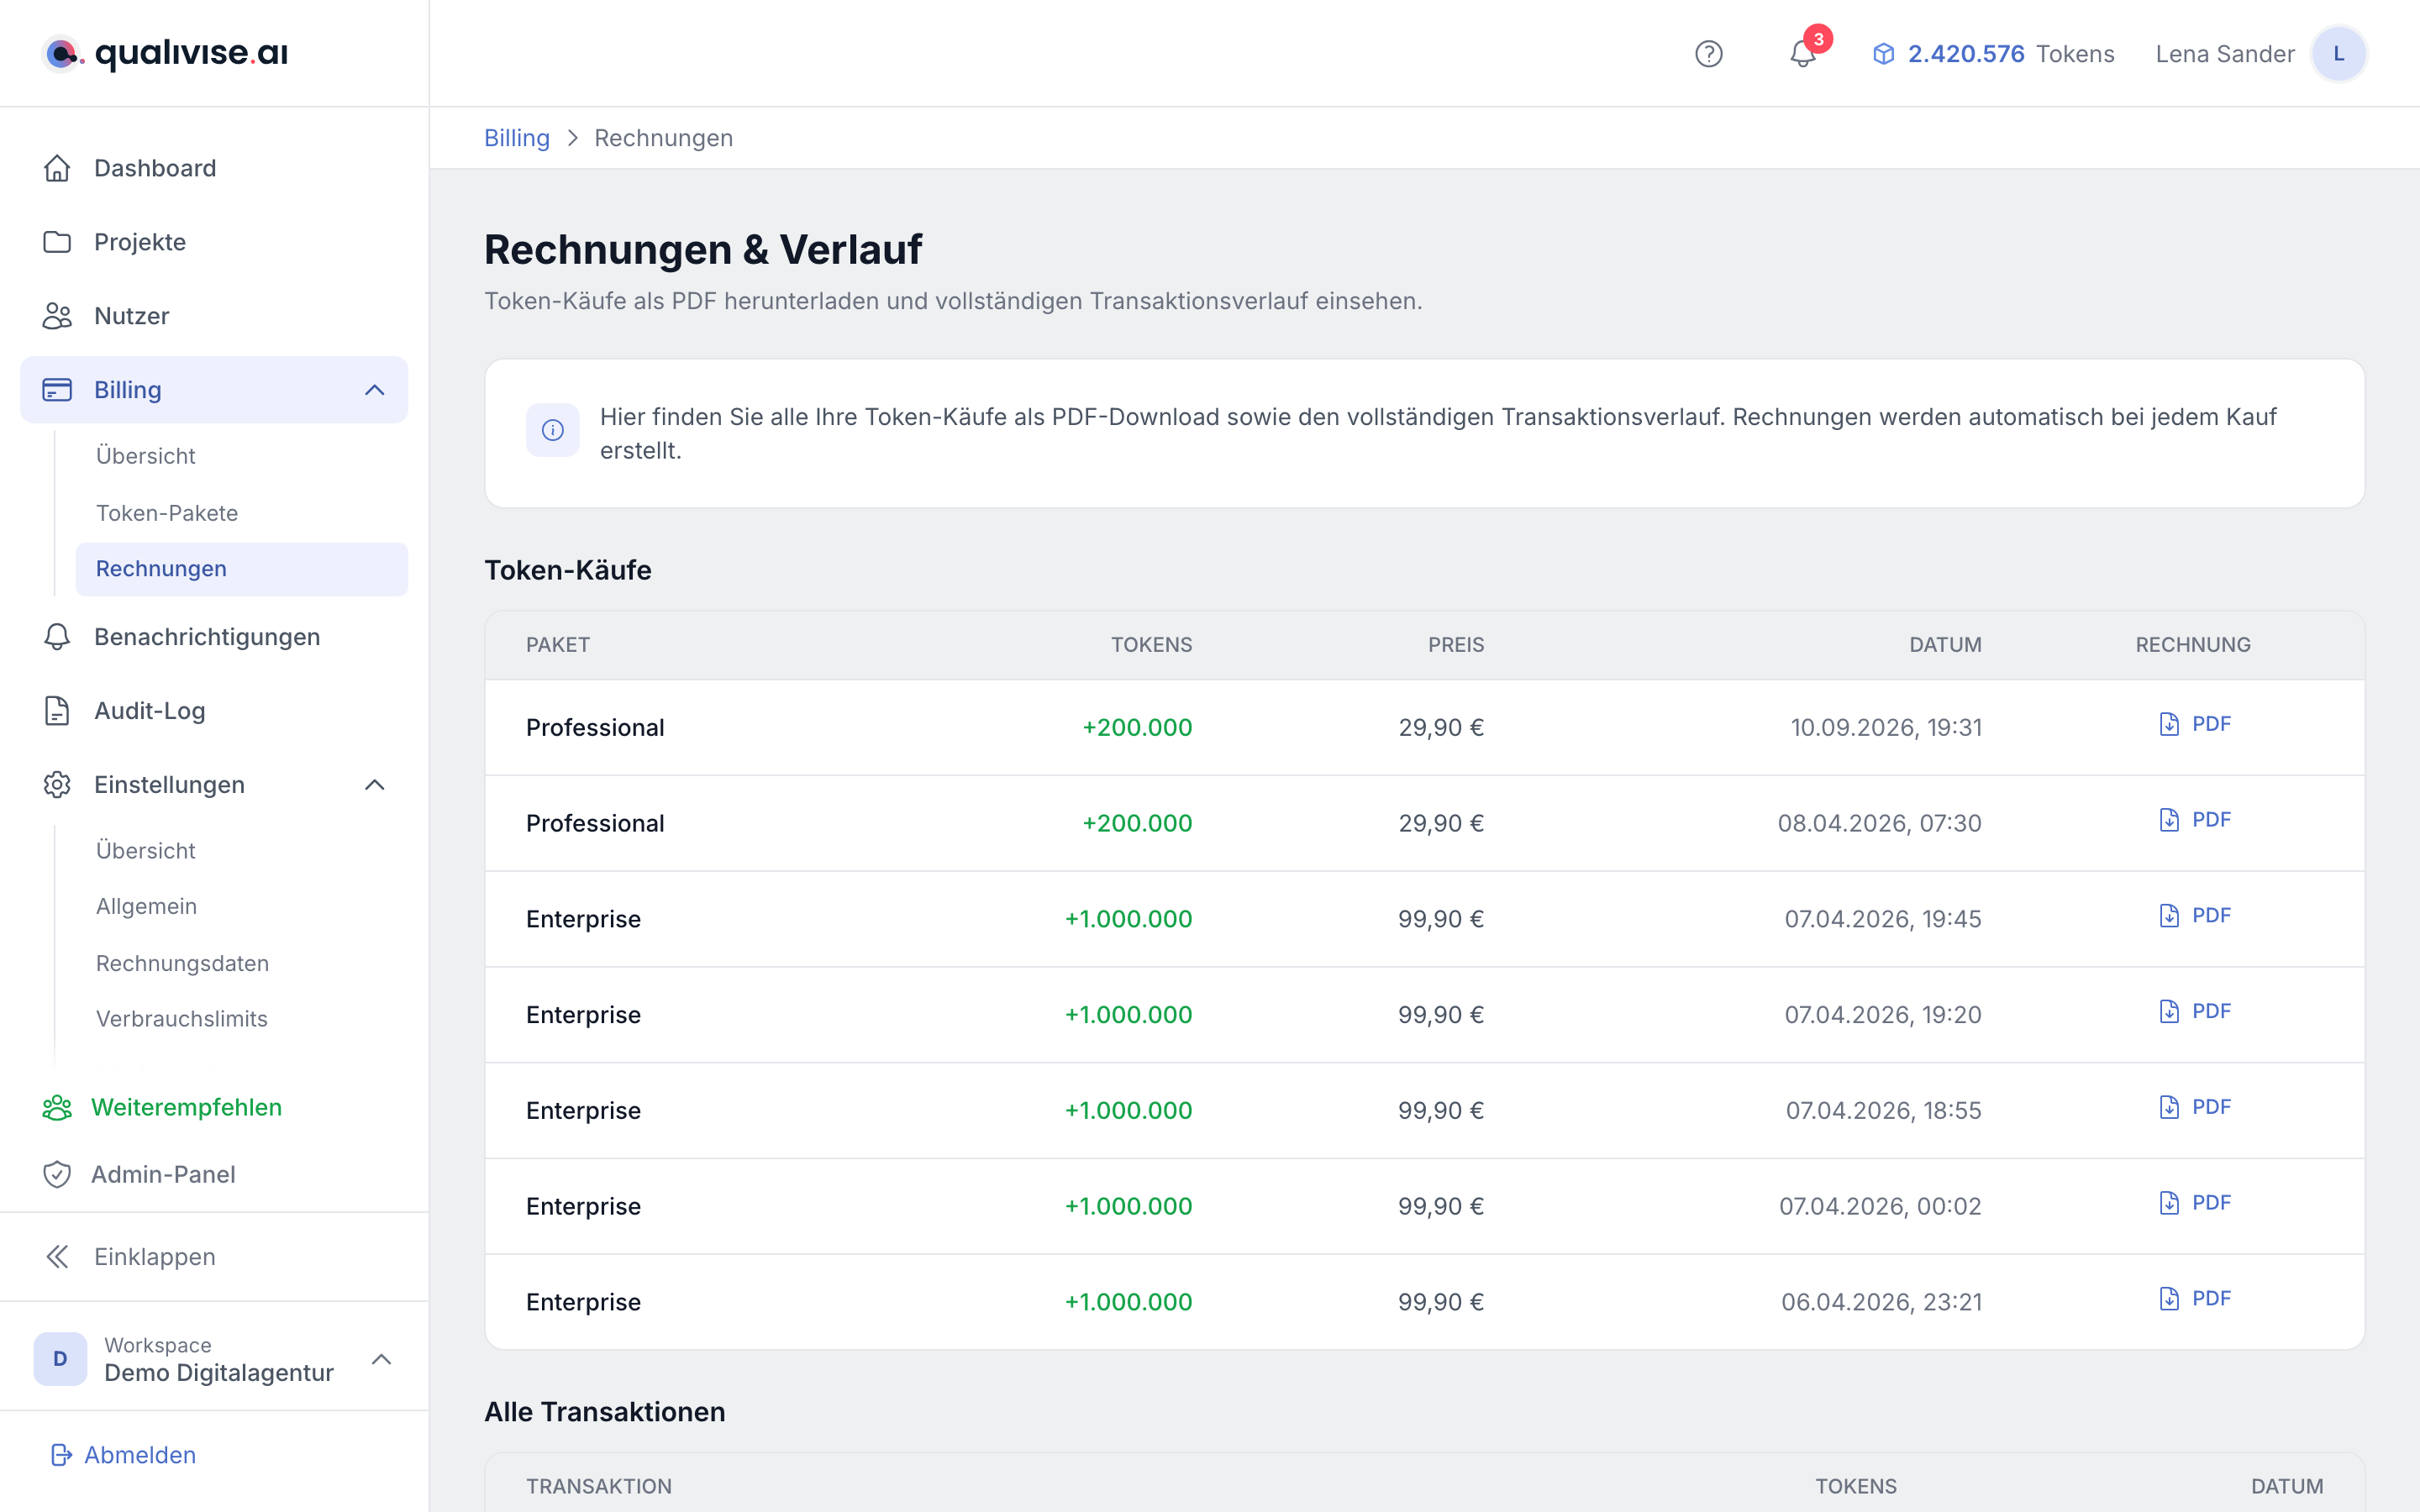
Task: Click the Projekte folder icon
Action: tap(57, 242)
